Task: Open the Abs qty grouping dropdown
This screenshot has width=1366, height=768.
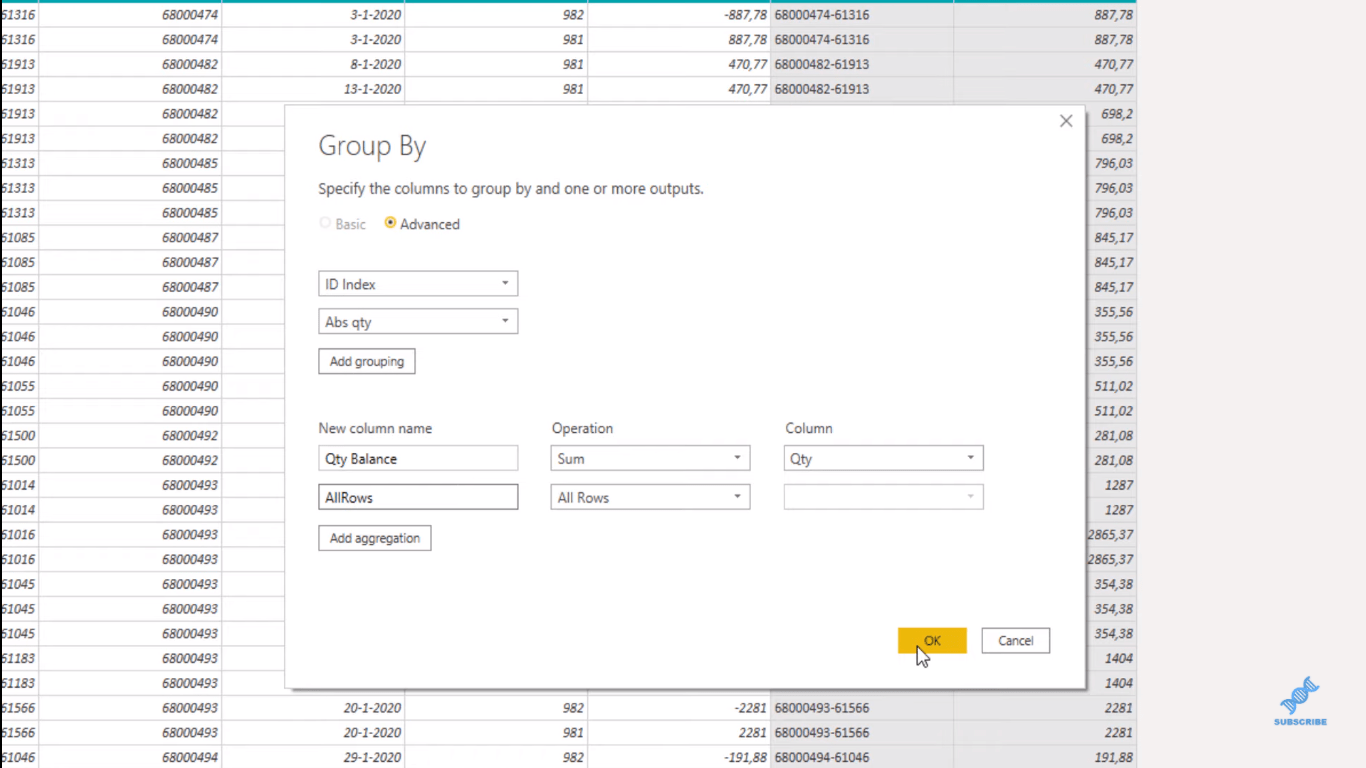Action: point(418,322)
